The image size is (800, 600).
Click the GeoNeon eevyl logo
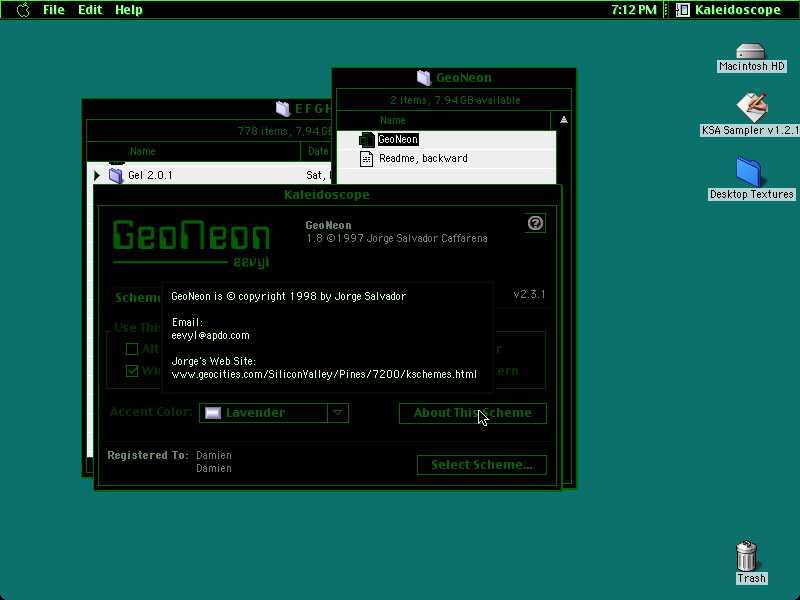coord(191,244)
